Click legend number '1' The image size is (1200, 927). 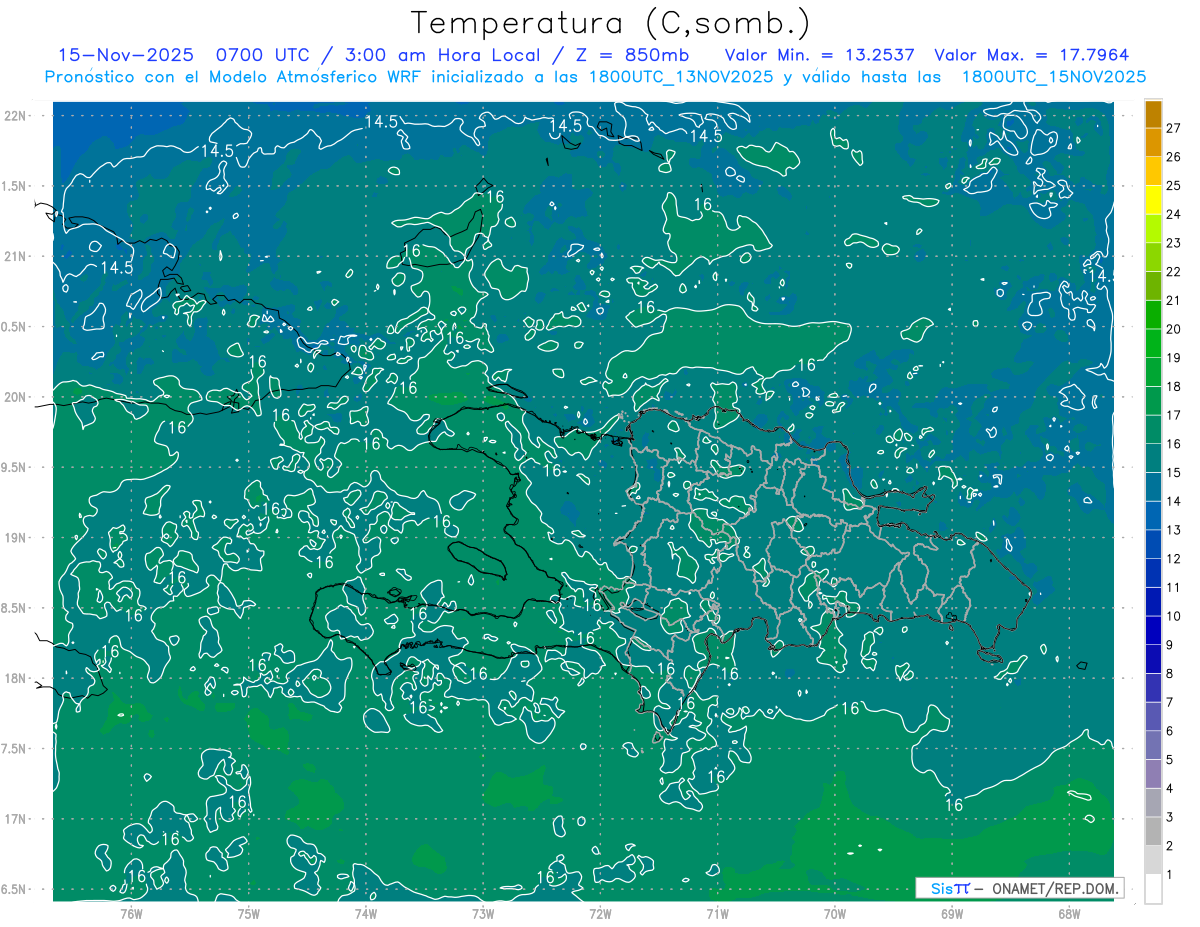(x=1170, y=875)
